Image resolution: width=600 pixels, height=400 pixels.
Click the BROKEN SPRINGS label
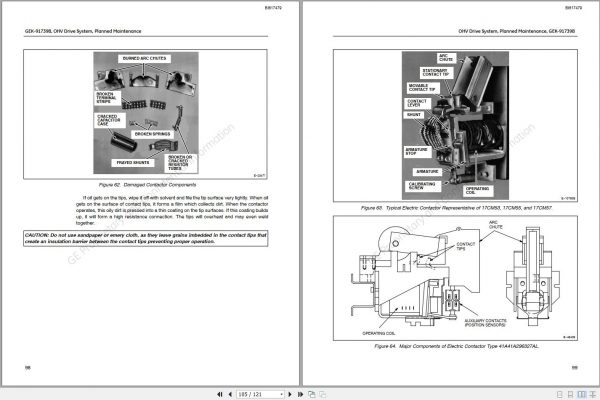152,134
